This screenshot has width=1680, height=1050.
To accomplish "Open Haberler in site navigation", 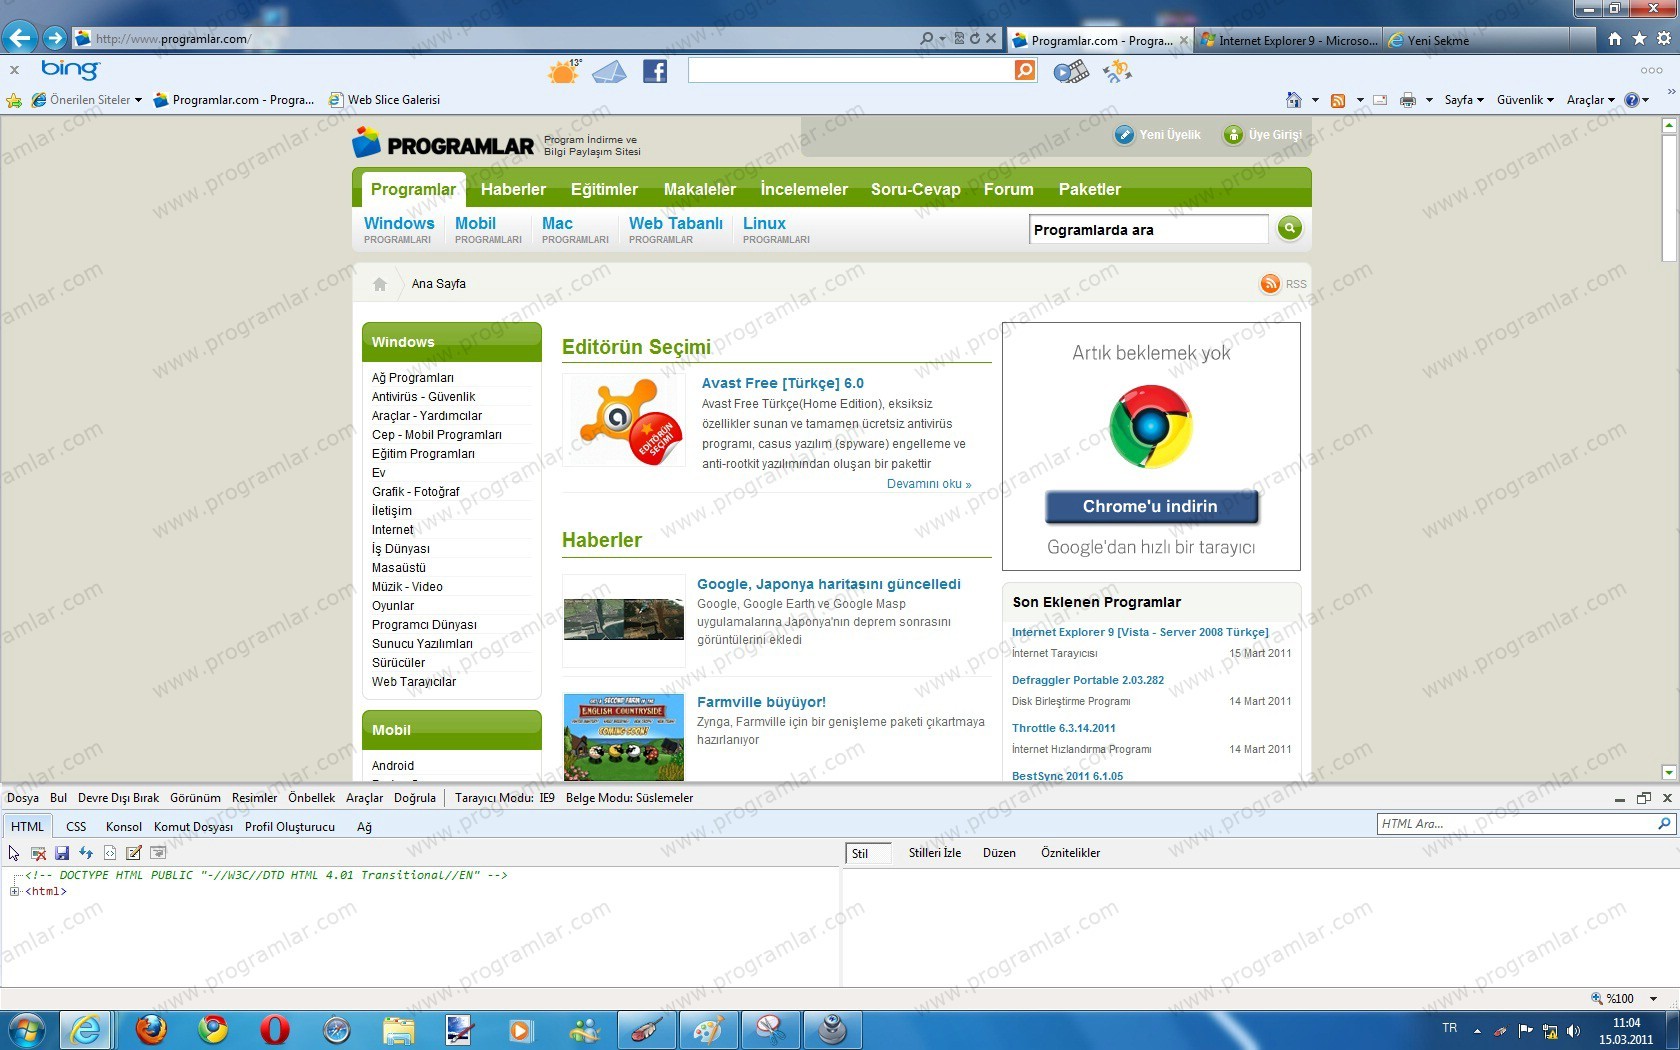I will point(513,189).
